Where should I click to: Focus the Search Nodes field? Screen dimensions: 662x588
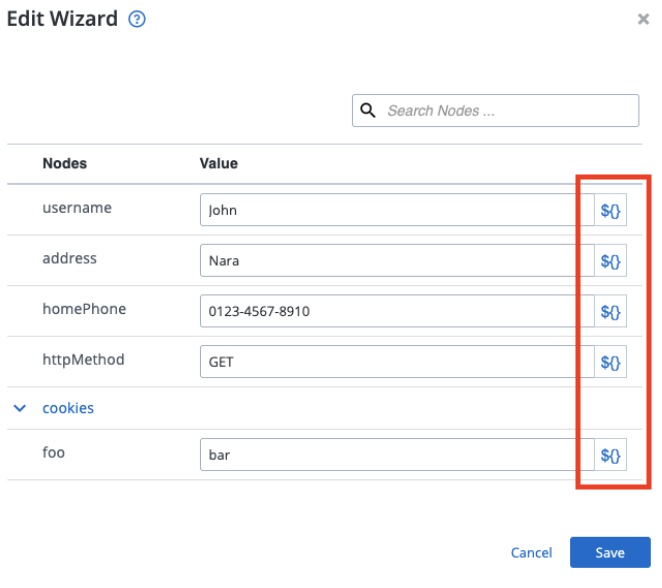pyautogui.click(x=495, y=111)
